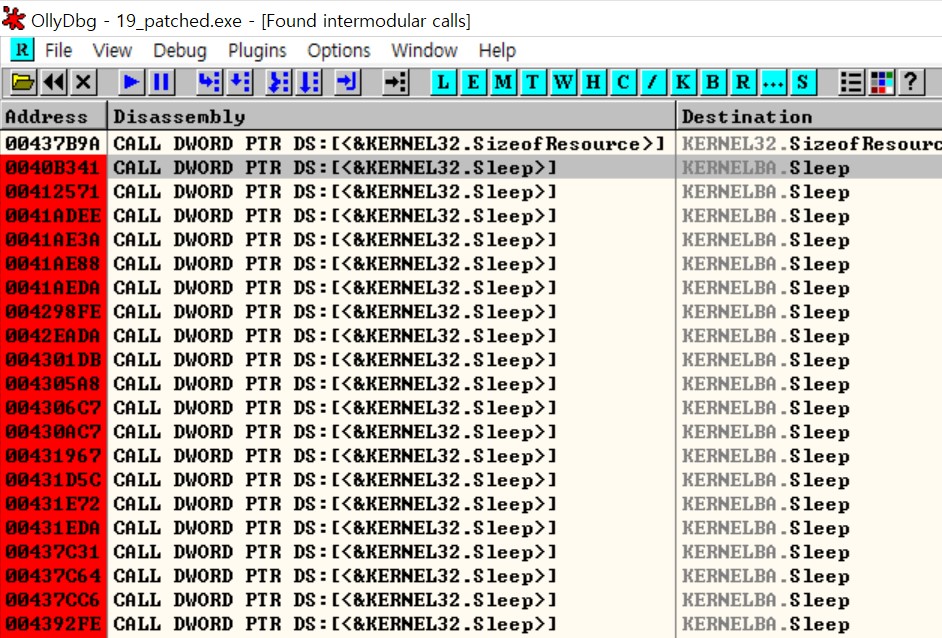Click the Step into toolbar icon
The height and width of the screenshot is (638, 942).
[209, 82]
